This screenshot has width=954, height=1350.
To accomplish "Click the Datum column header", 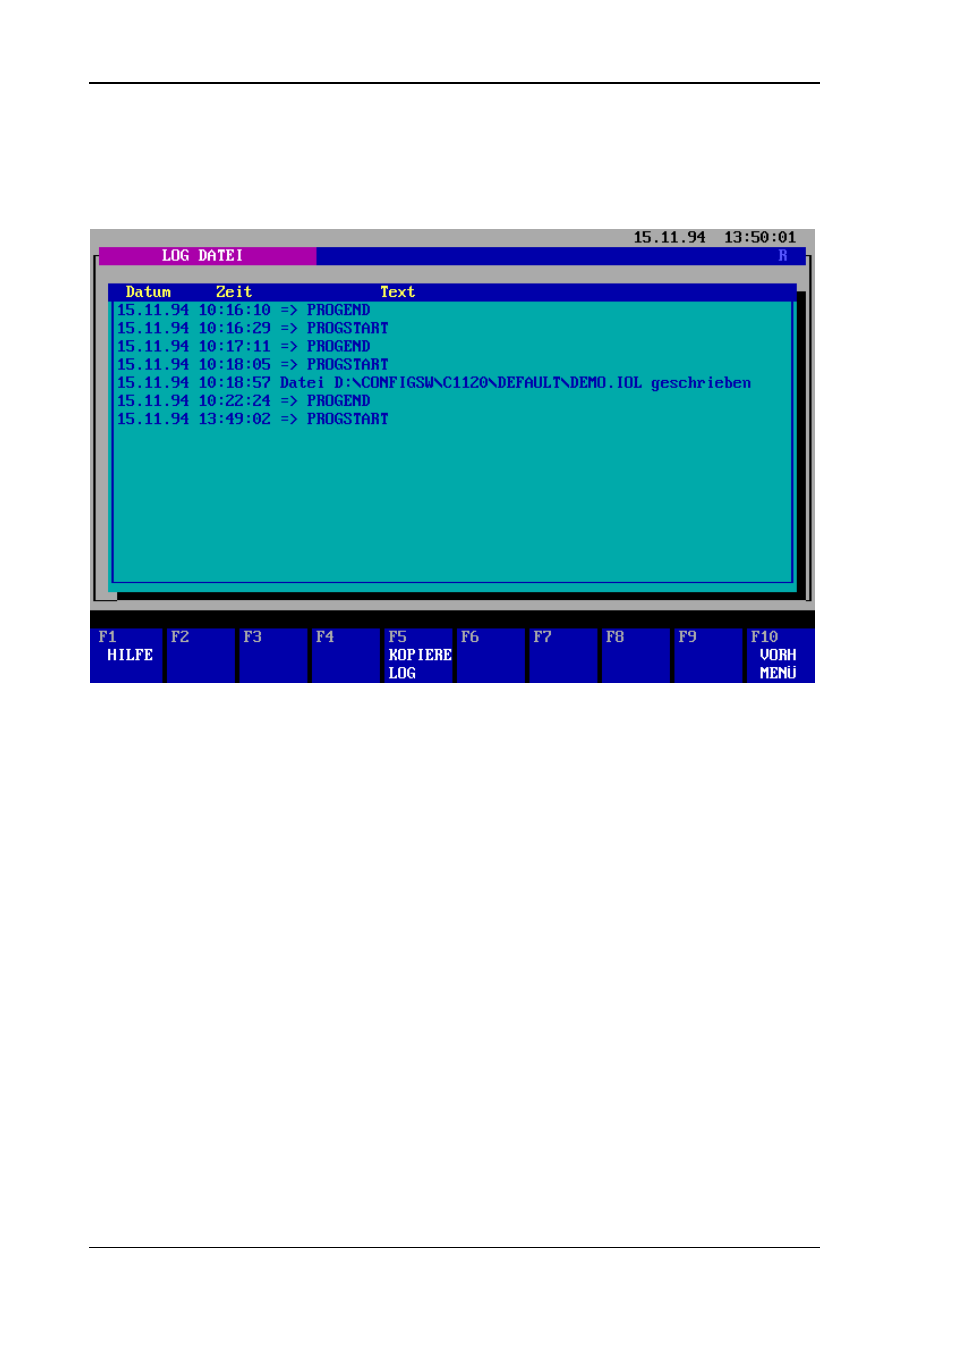I will (x=148, y=292).
